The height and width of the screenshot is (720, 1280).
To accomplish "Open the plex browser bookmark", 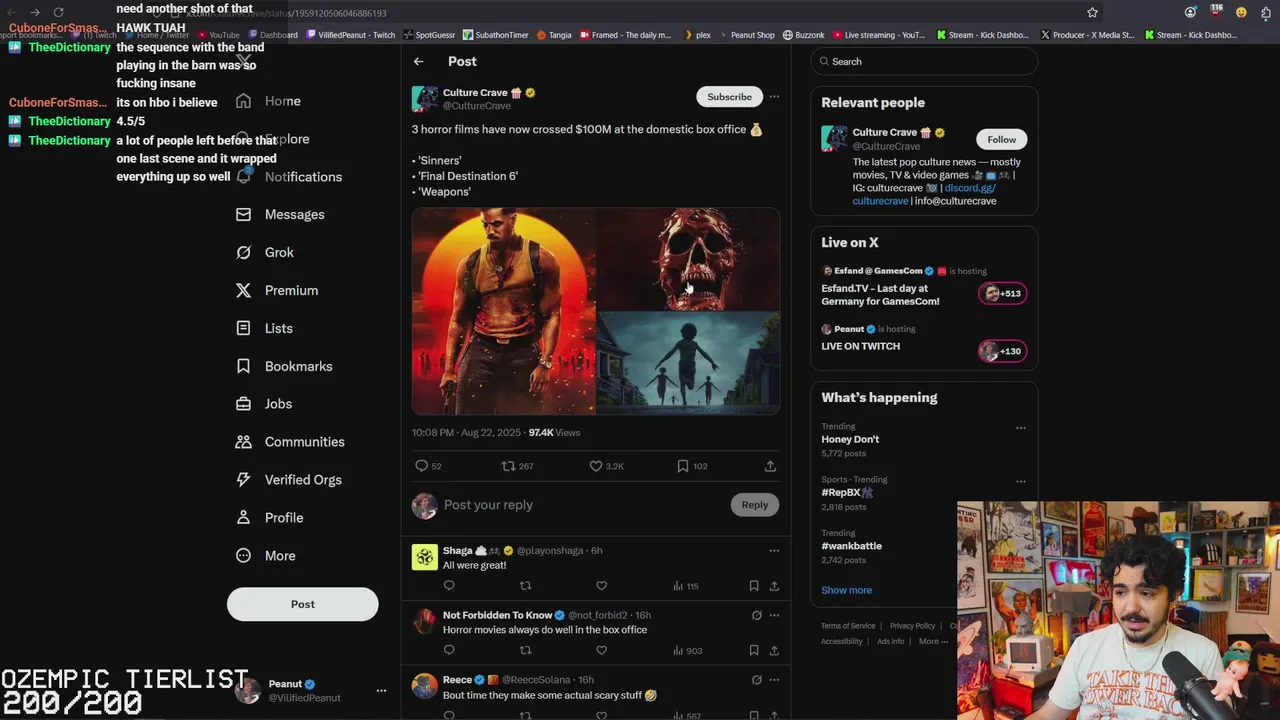I will click(697, 35).
